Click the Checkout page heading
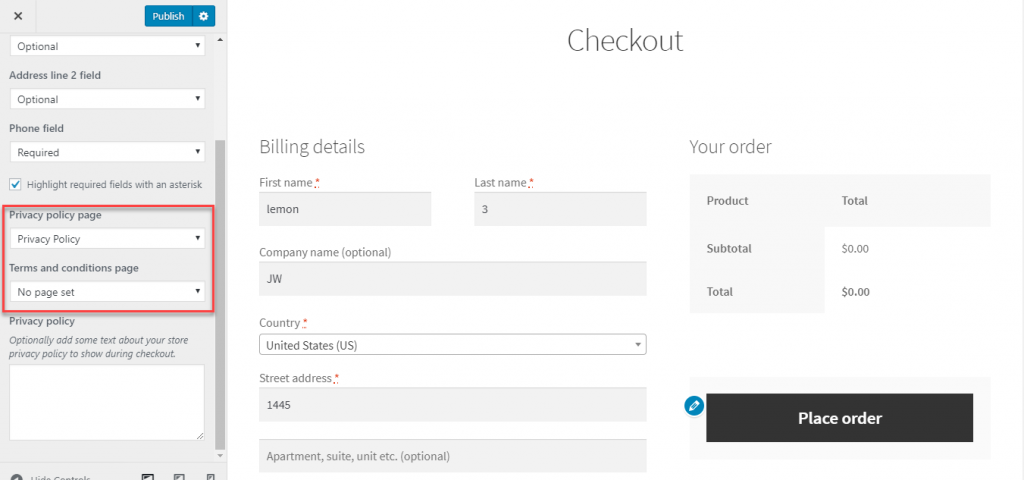The width and height of the screenshot is (1024, 480). (x=624, y=40)
